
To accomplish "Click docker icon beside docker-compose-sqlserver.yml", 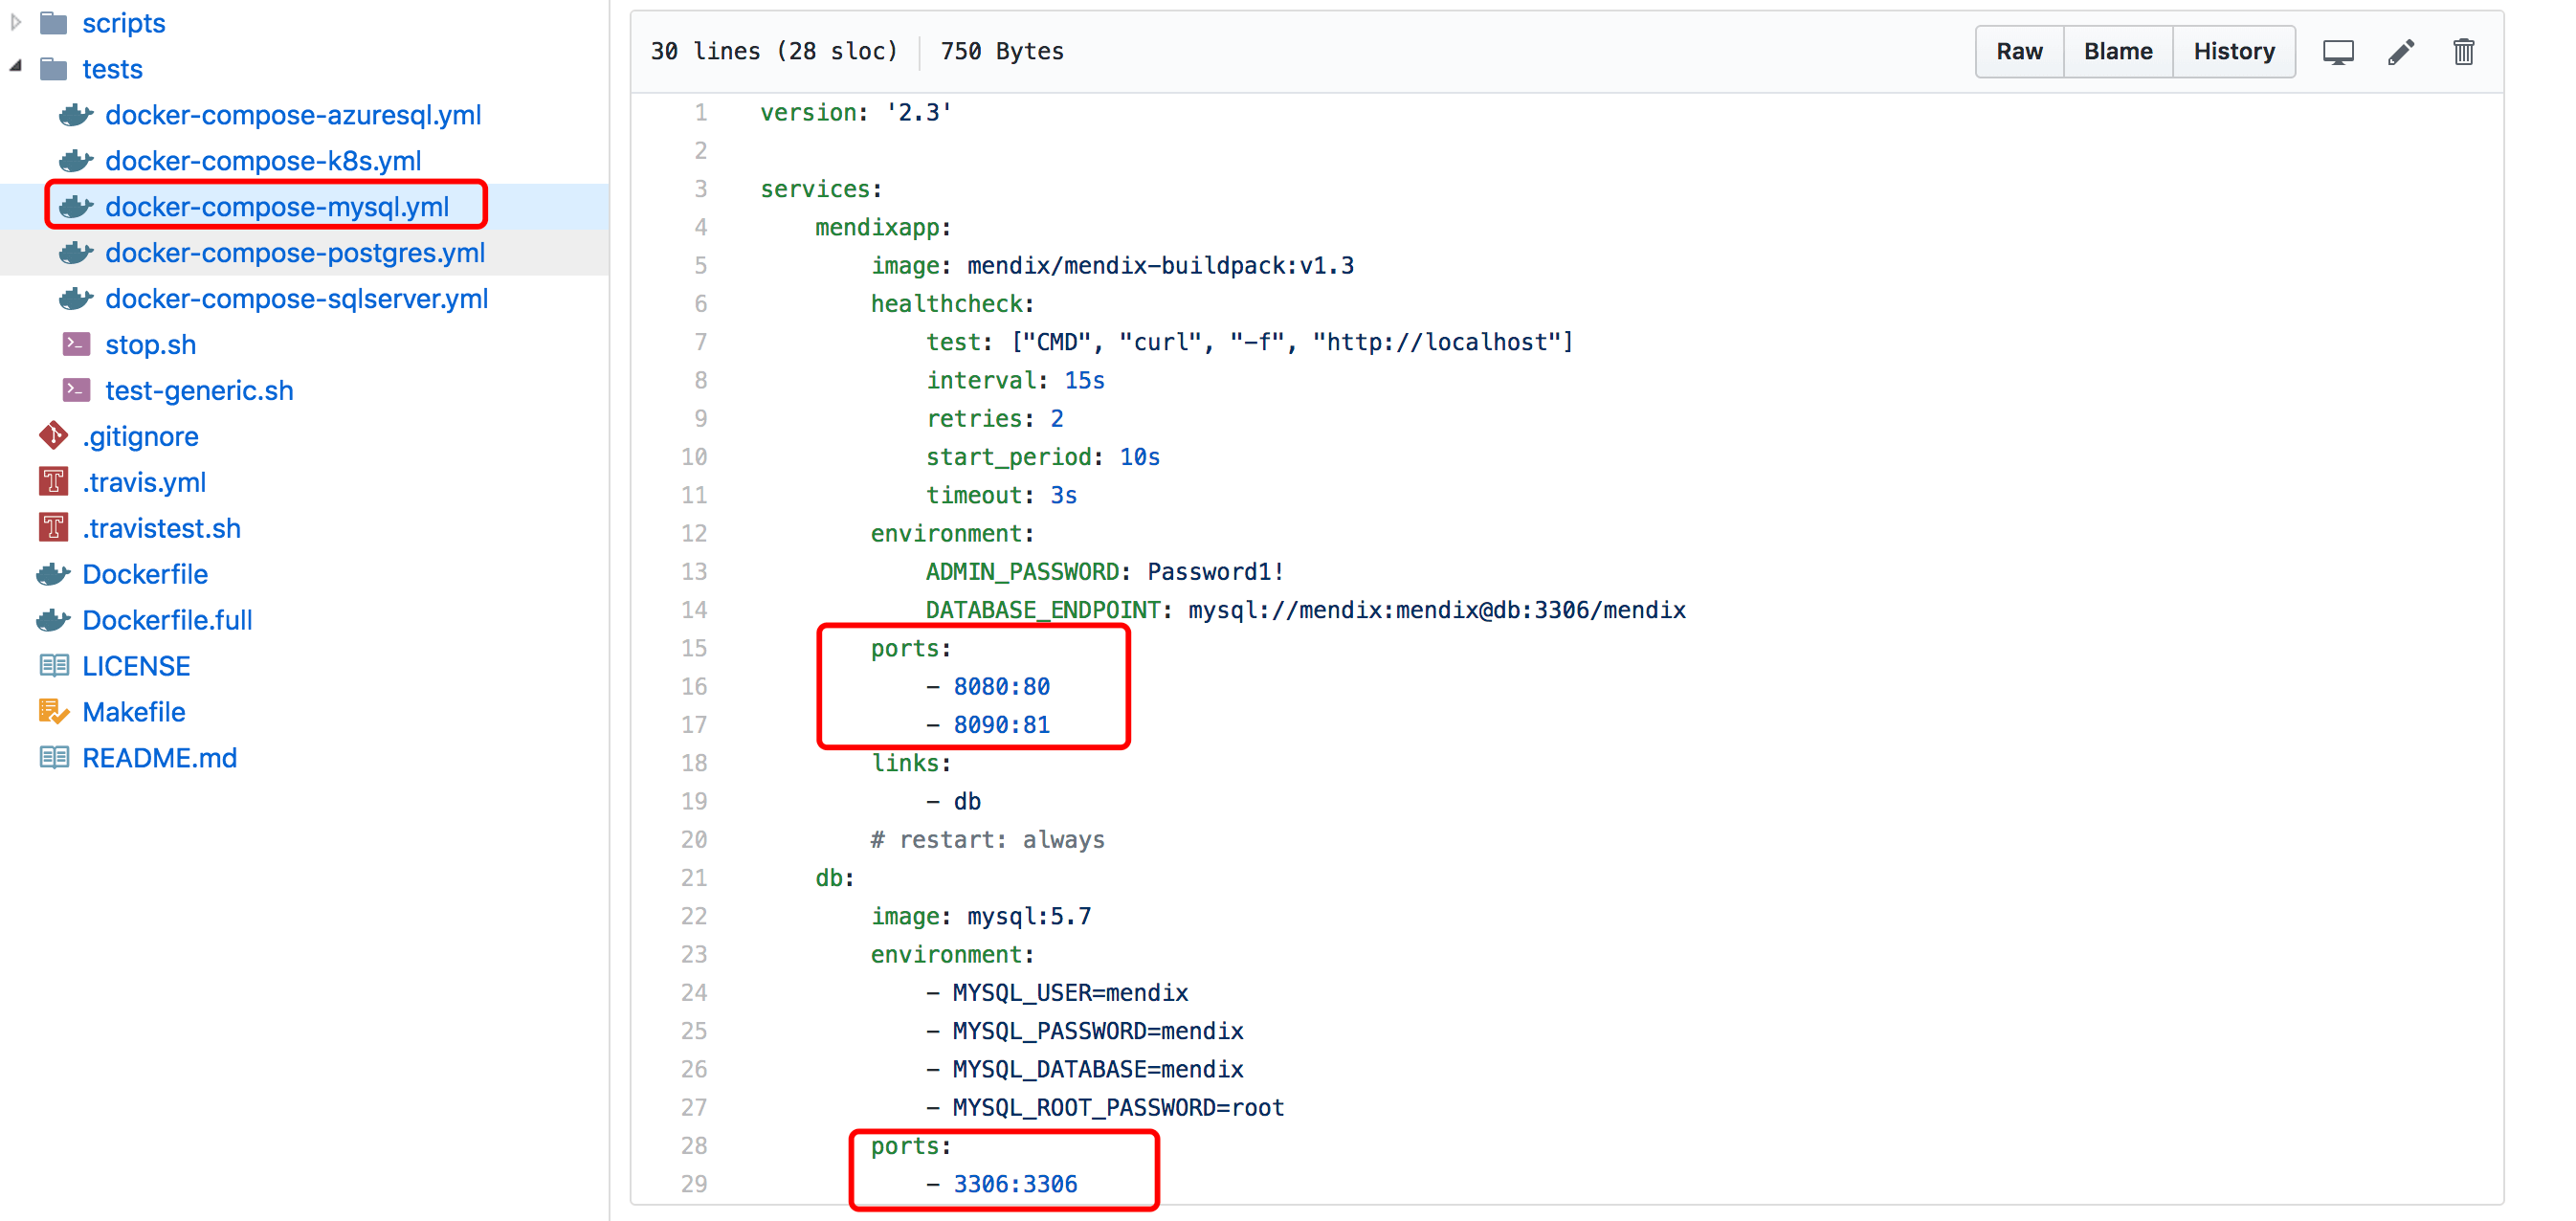I will pyautogui.click(x=76, y=299).
